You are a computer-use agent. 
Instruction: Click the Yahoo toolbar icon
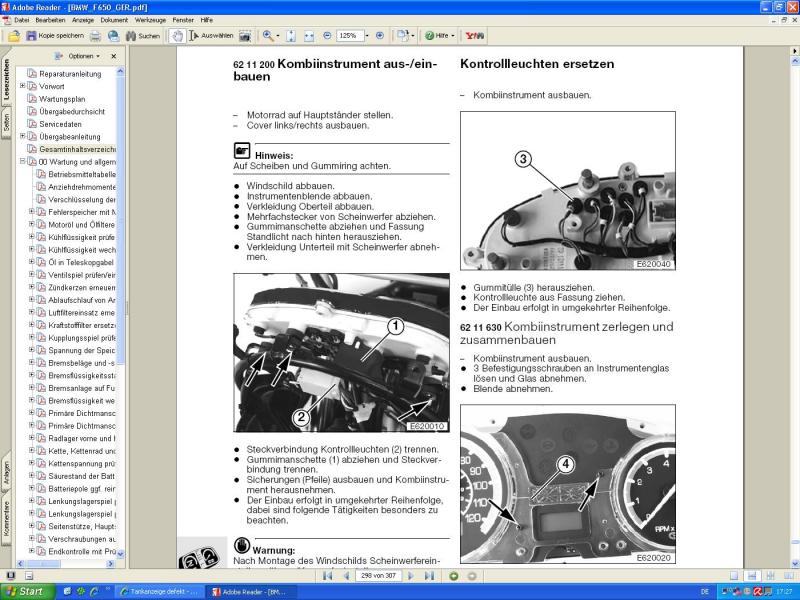tap(474, 36)
